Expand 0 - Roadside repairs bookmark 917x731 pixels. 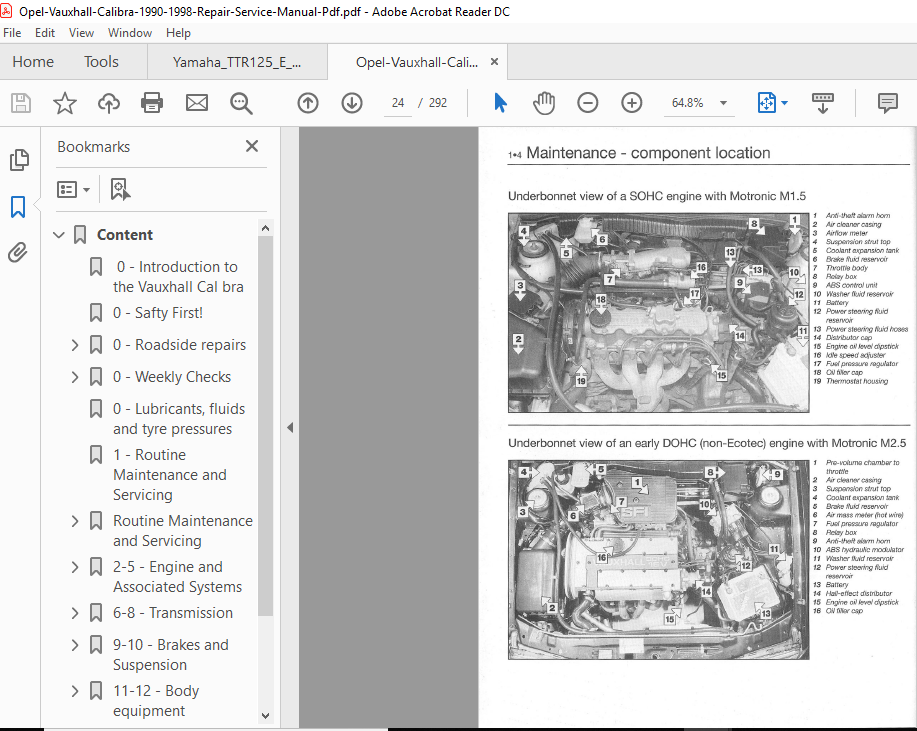click(x=75, y=345)
